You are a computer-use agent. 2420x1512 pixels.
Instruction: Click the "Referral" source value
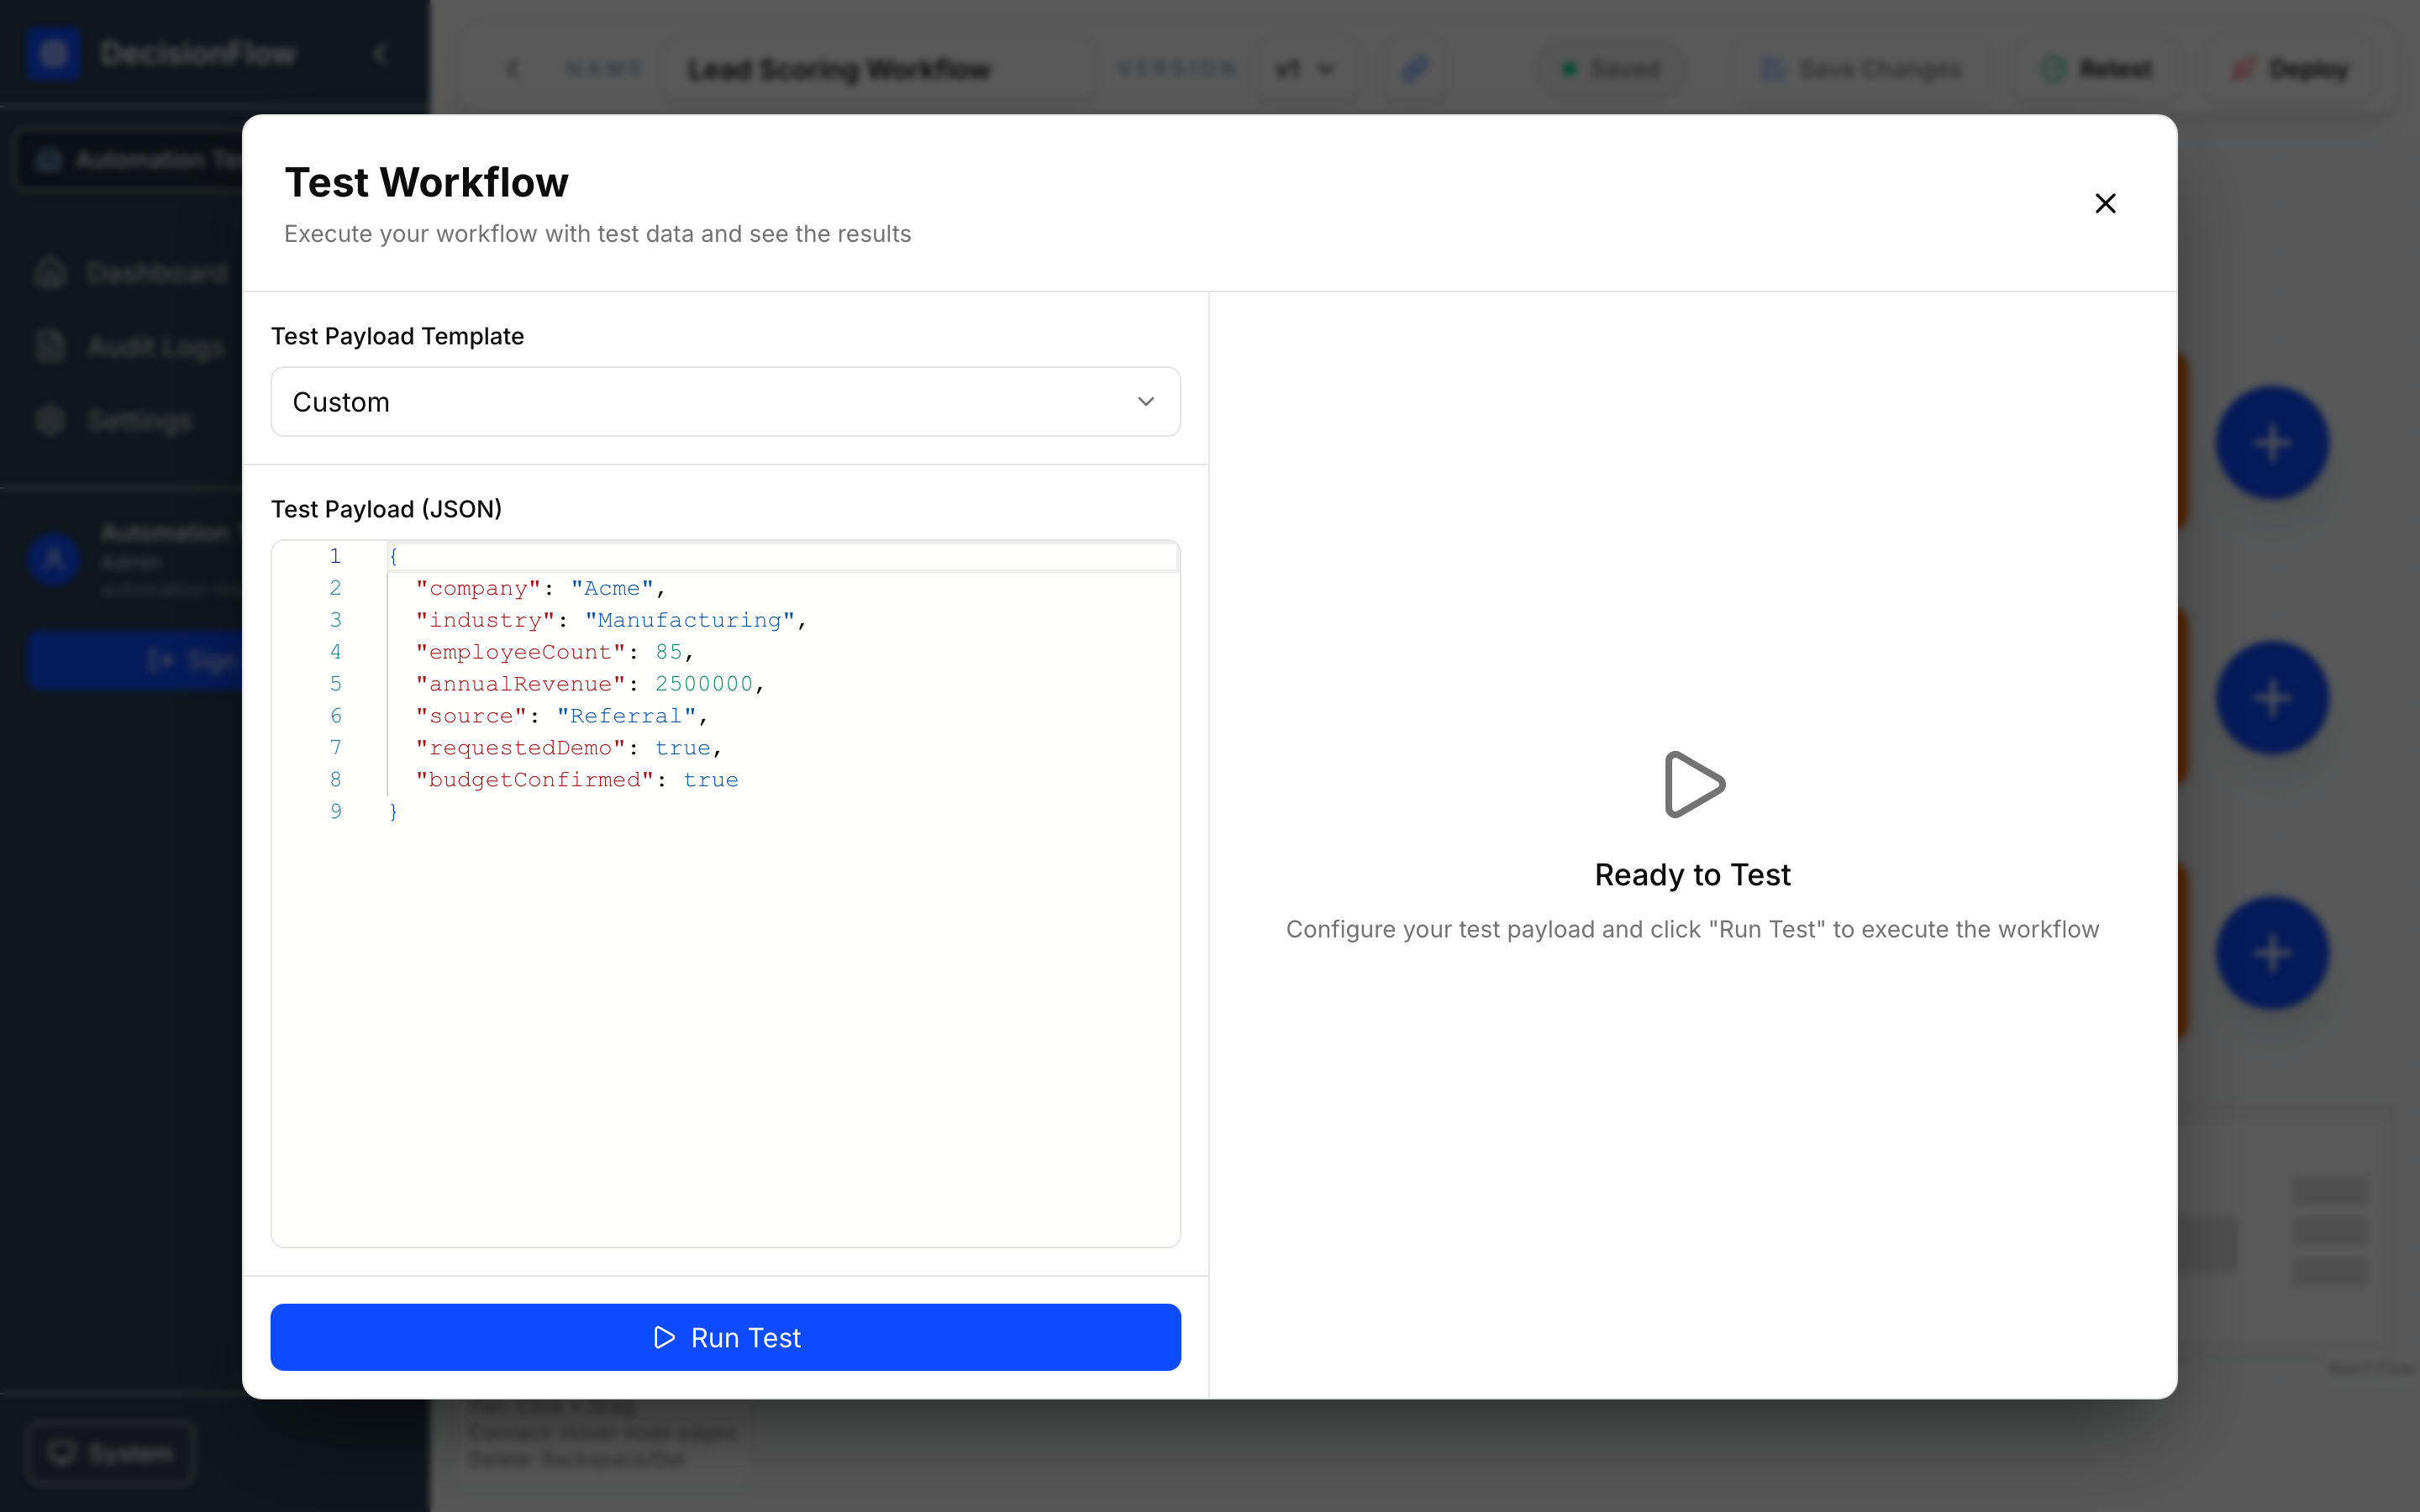click(626, 716)
